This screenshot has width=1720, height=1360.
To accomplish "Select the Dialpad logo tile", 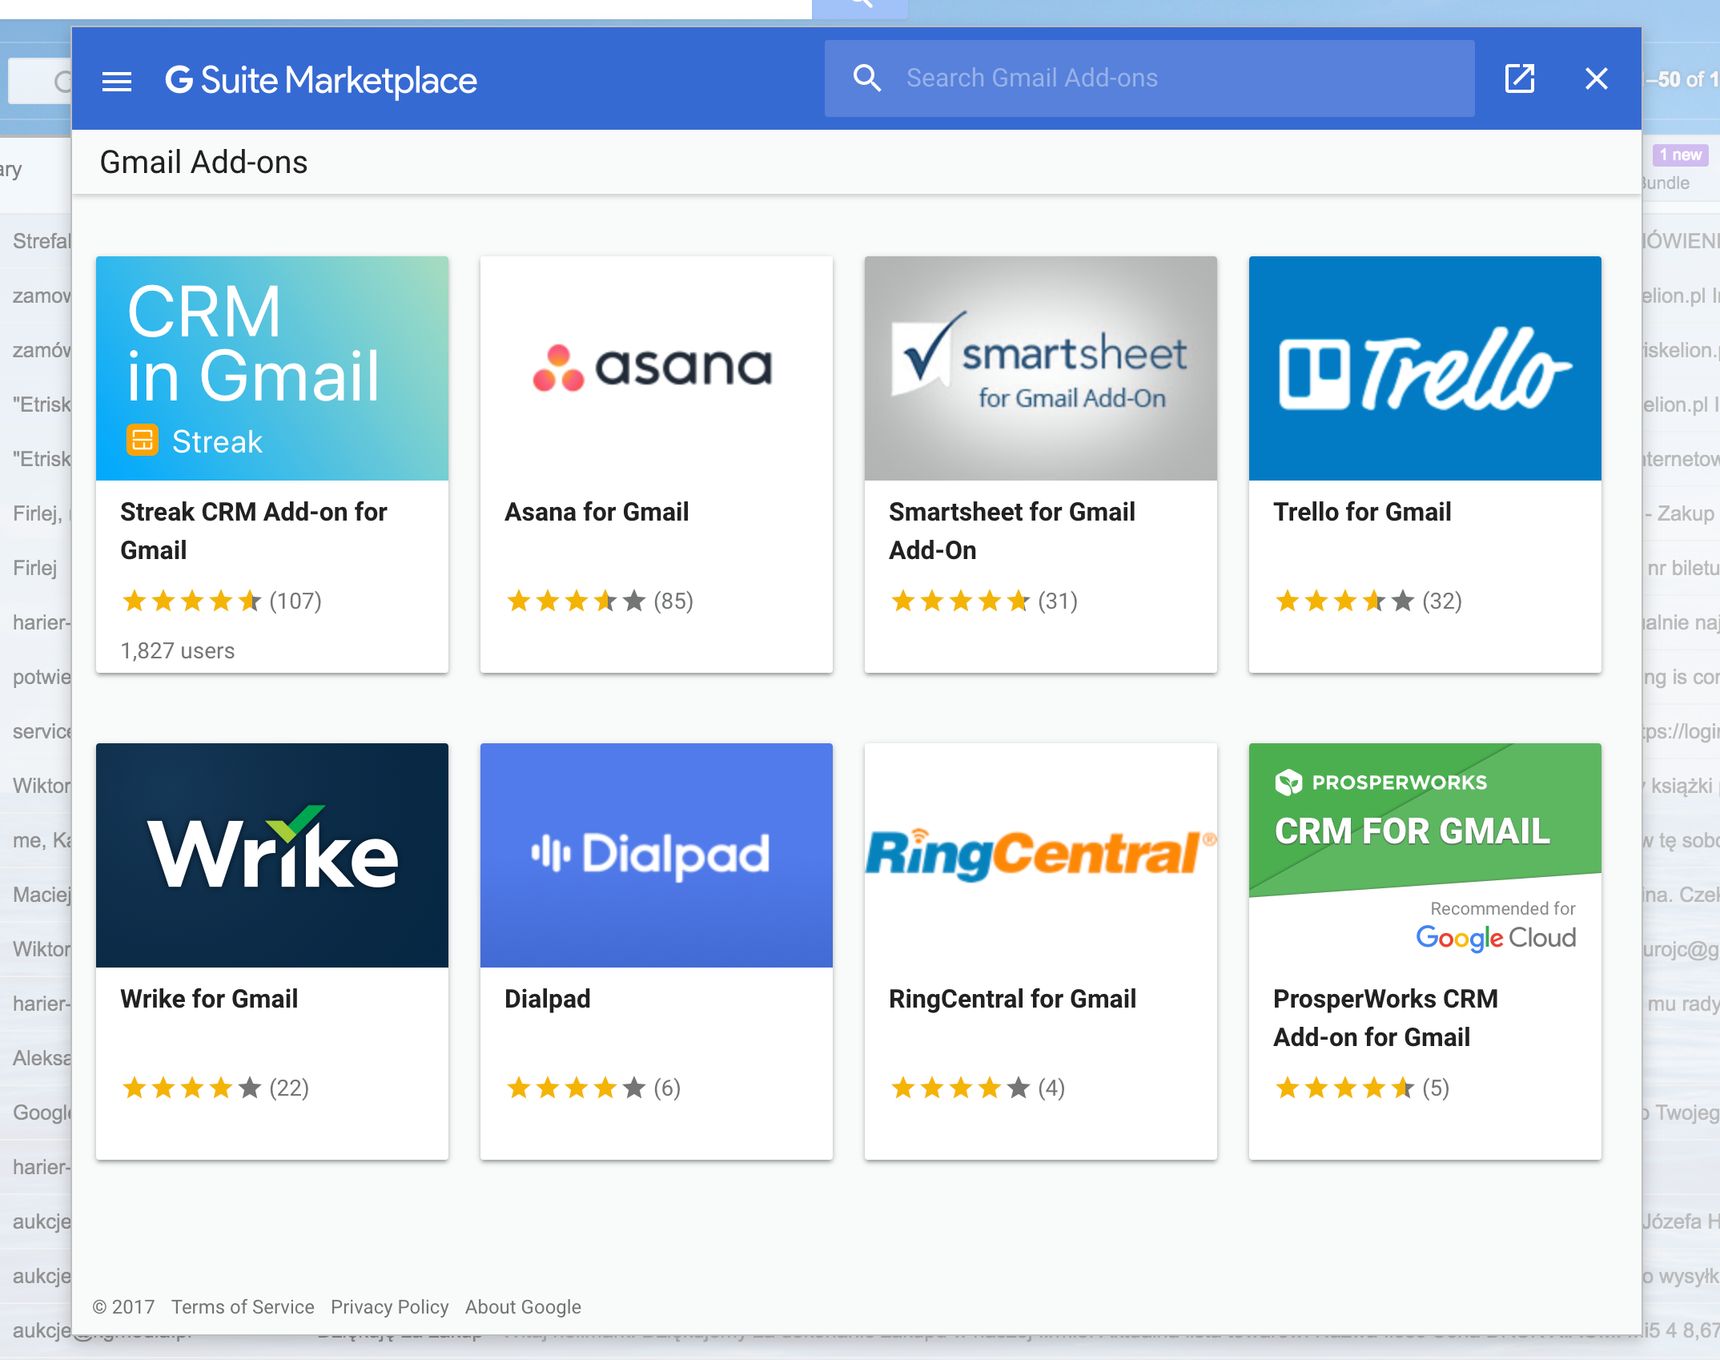I will click(x=656, y=855).
